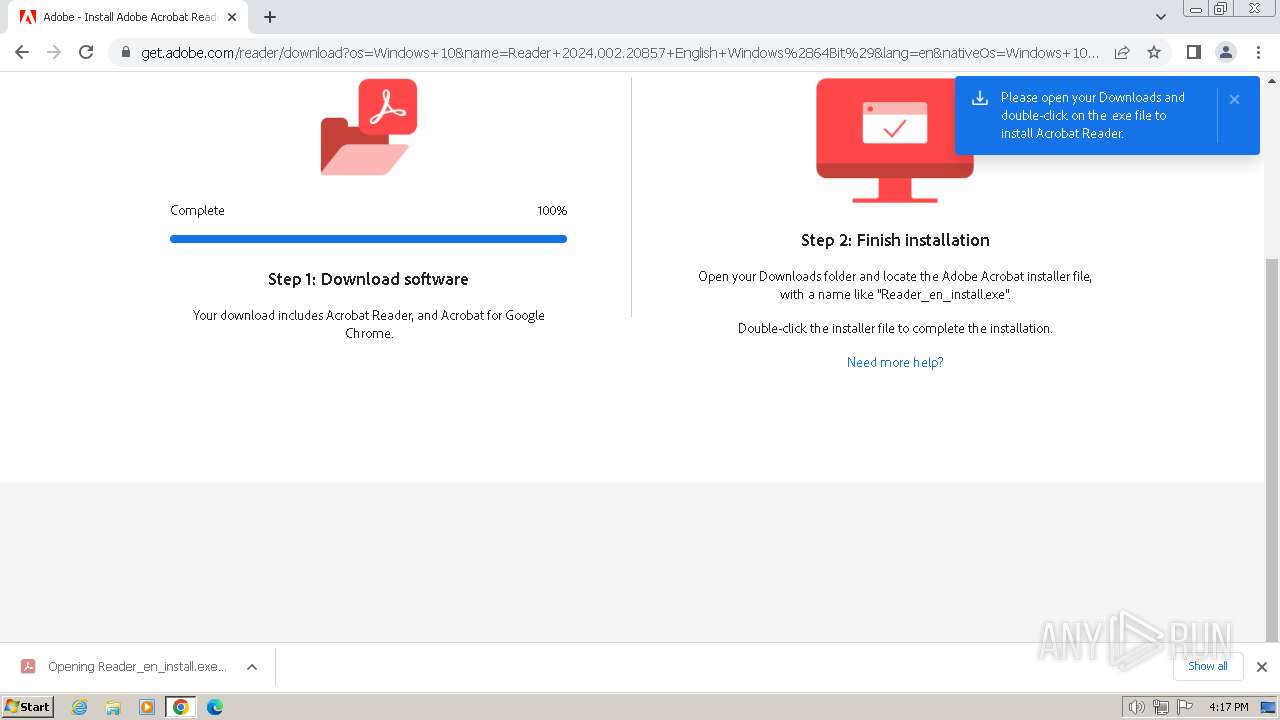Click the red monitor illustration
This screenshot has width=1280, height=720.
(x=895, y=140)
